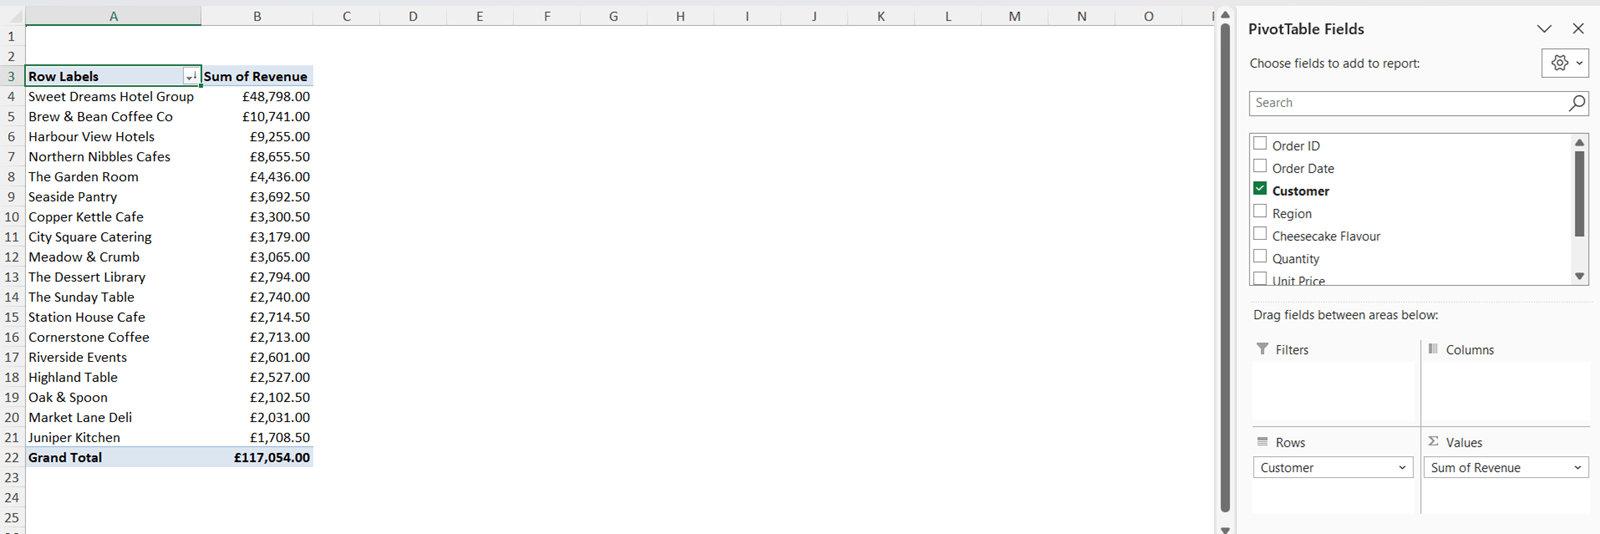Screen dimensions: 1600x534
Task: Check the Order Date field
Action: (x=1260, y=167)
